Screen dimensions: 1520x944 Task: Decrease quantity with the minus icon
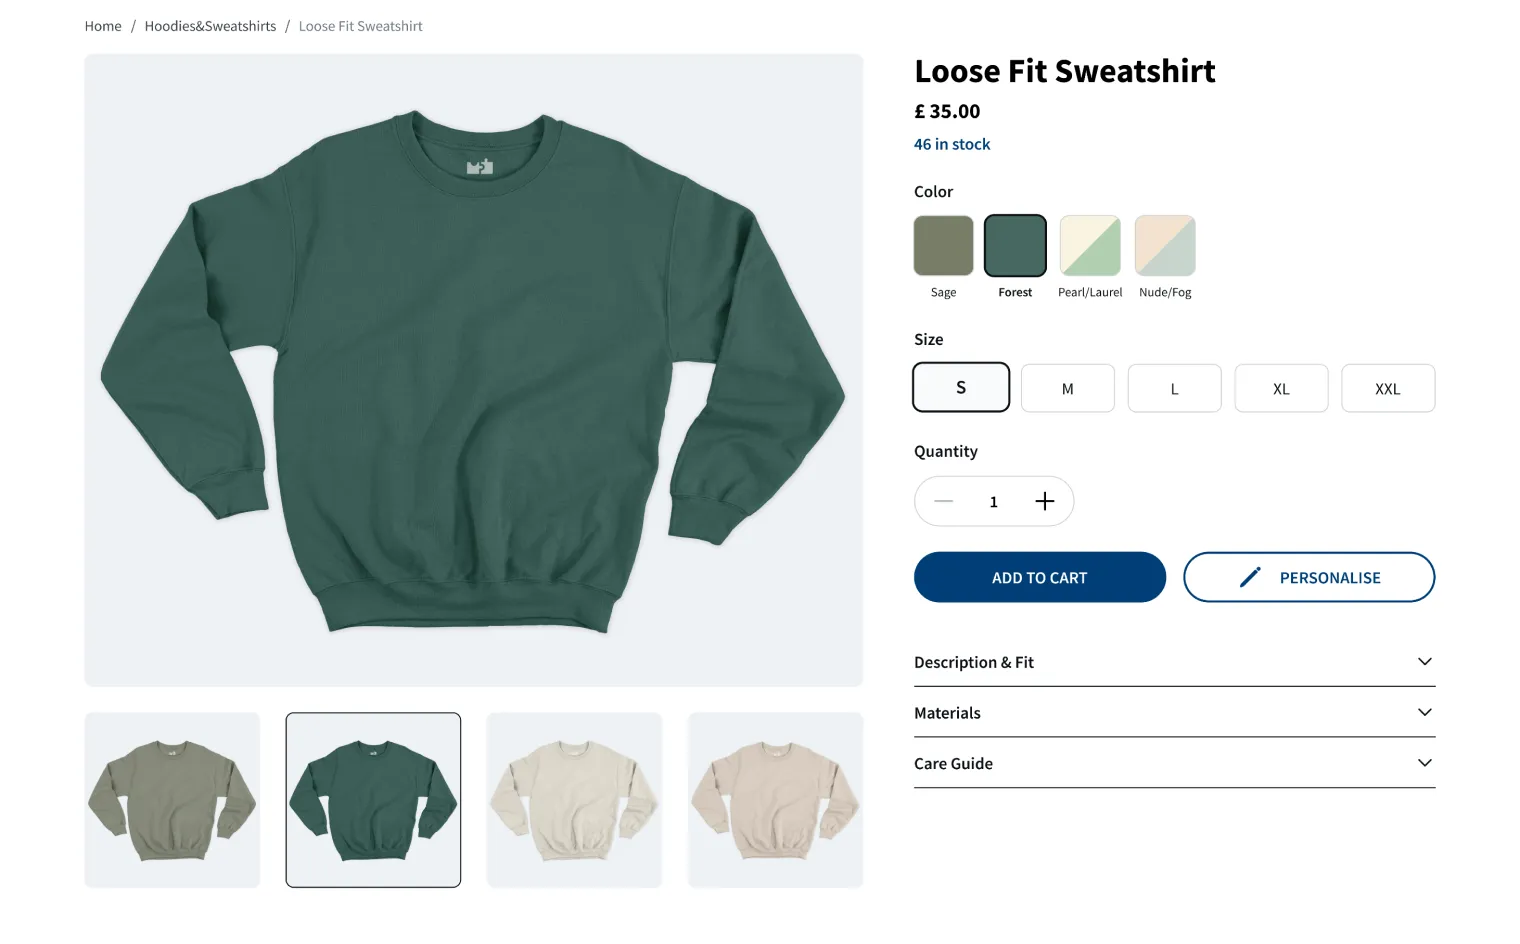(943, 501)
